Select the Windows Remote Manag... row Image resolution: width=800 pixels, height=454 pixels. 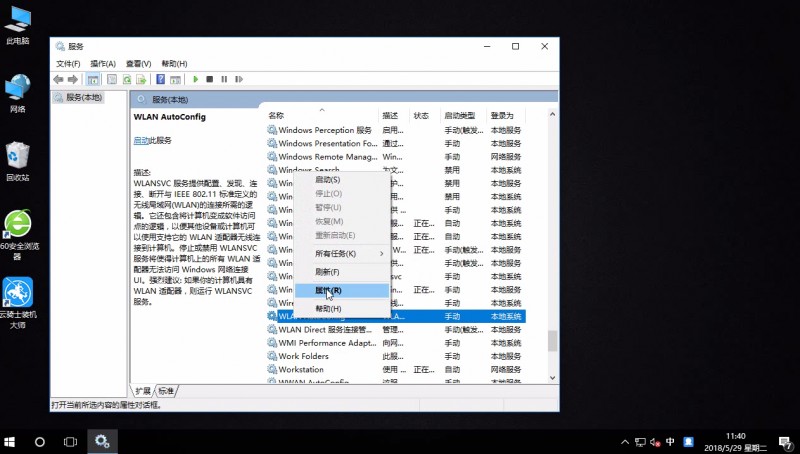[396, 157]
